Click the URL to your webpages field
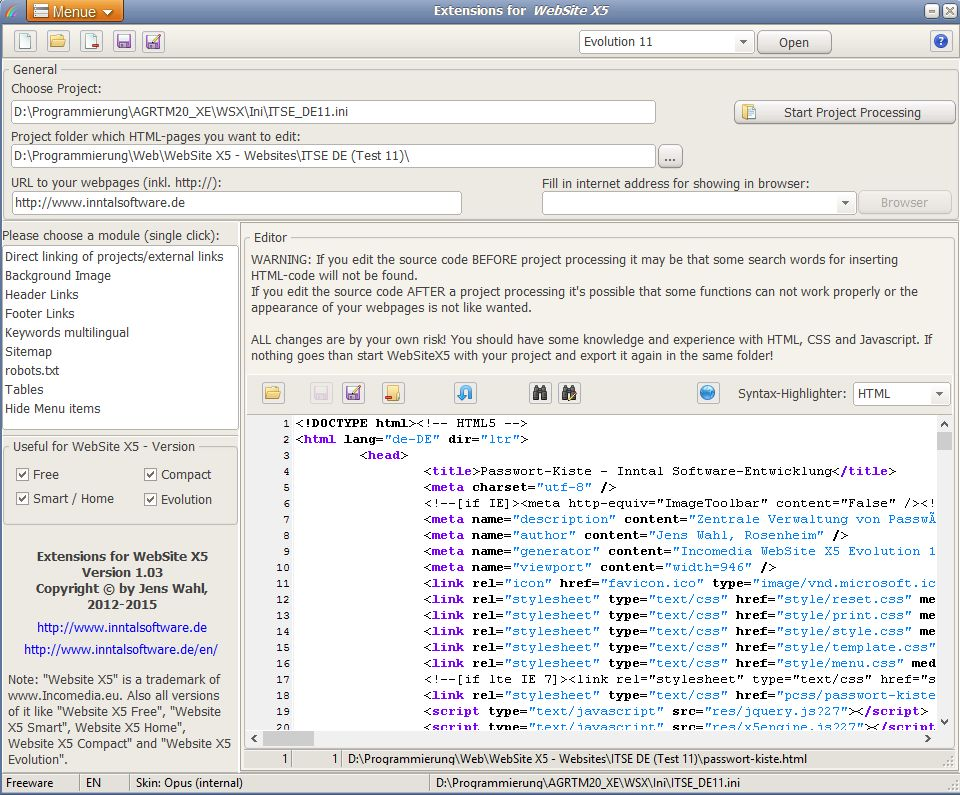This screenshot has width=960, height=795. [236, 203]
